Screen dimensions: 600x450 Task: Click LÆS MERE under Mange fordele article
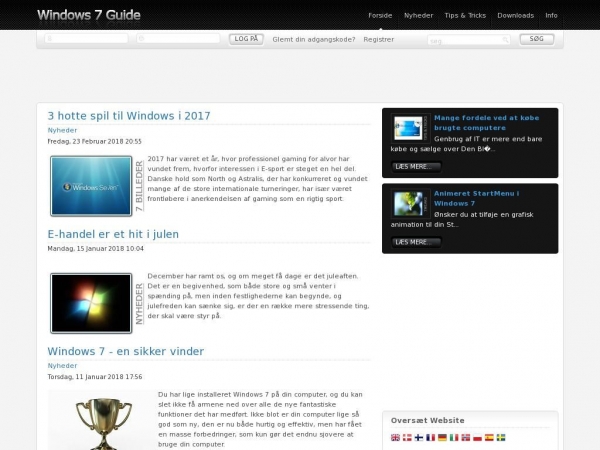pos(416,167)
